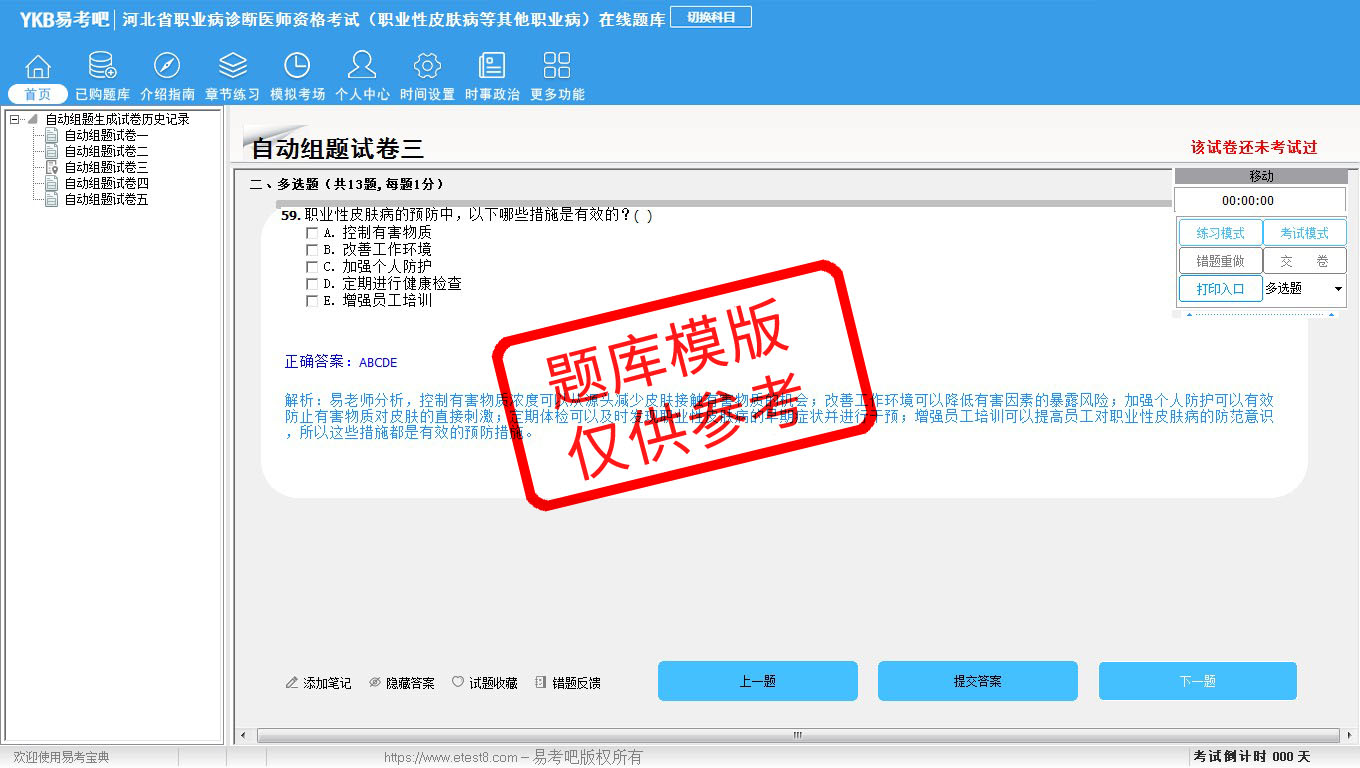The width and height of the screenshot is (1360, 768).
Task: Click the eye icon for 隐藏答案
Action: 375,683
